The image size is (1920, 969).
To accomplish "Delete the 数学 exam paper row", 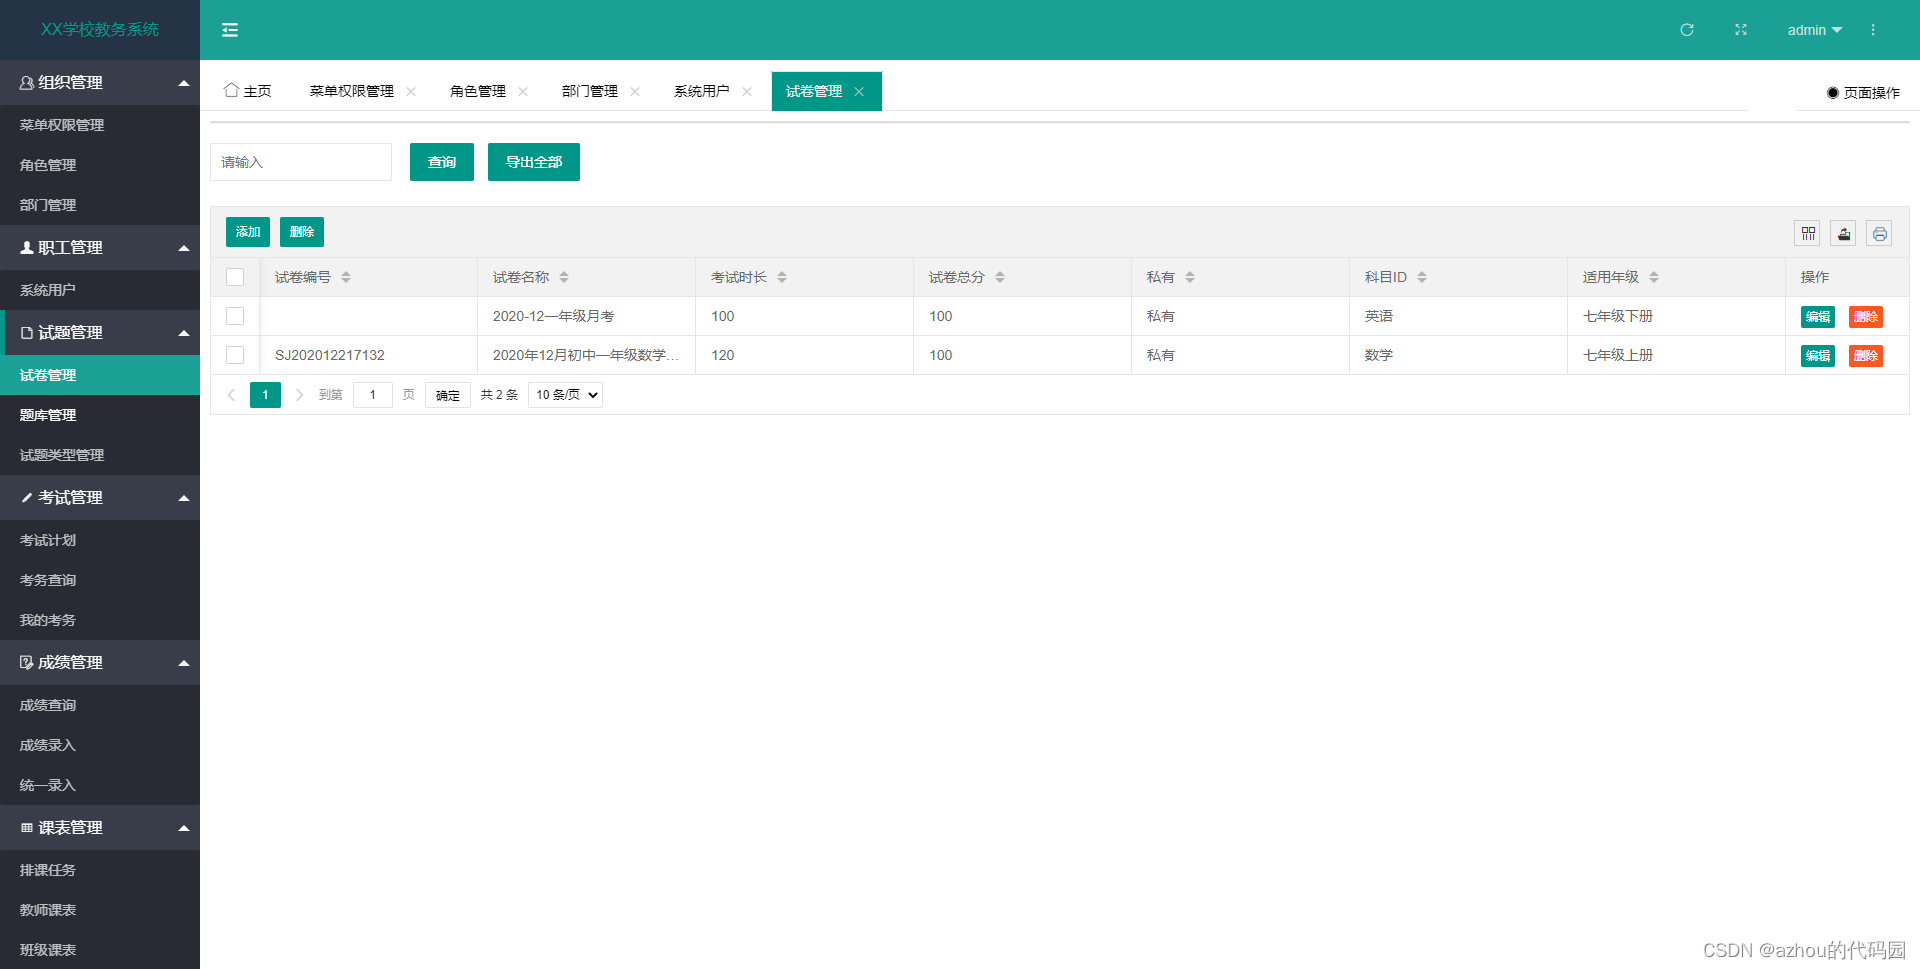I will (x=1866, y=356).
